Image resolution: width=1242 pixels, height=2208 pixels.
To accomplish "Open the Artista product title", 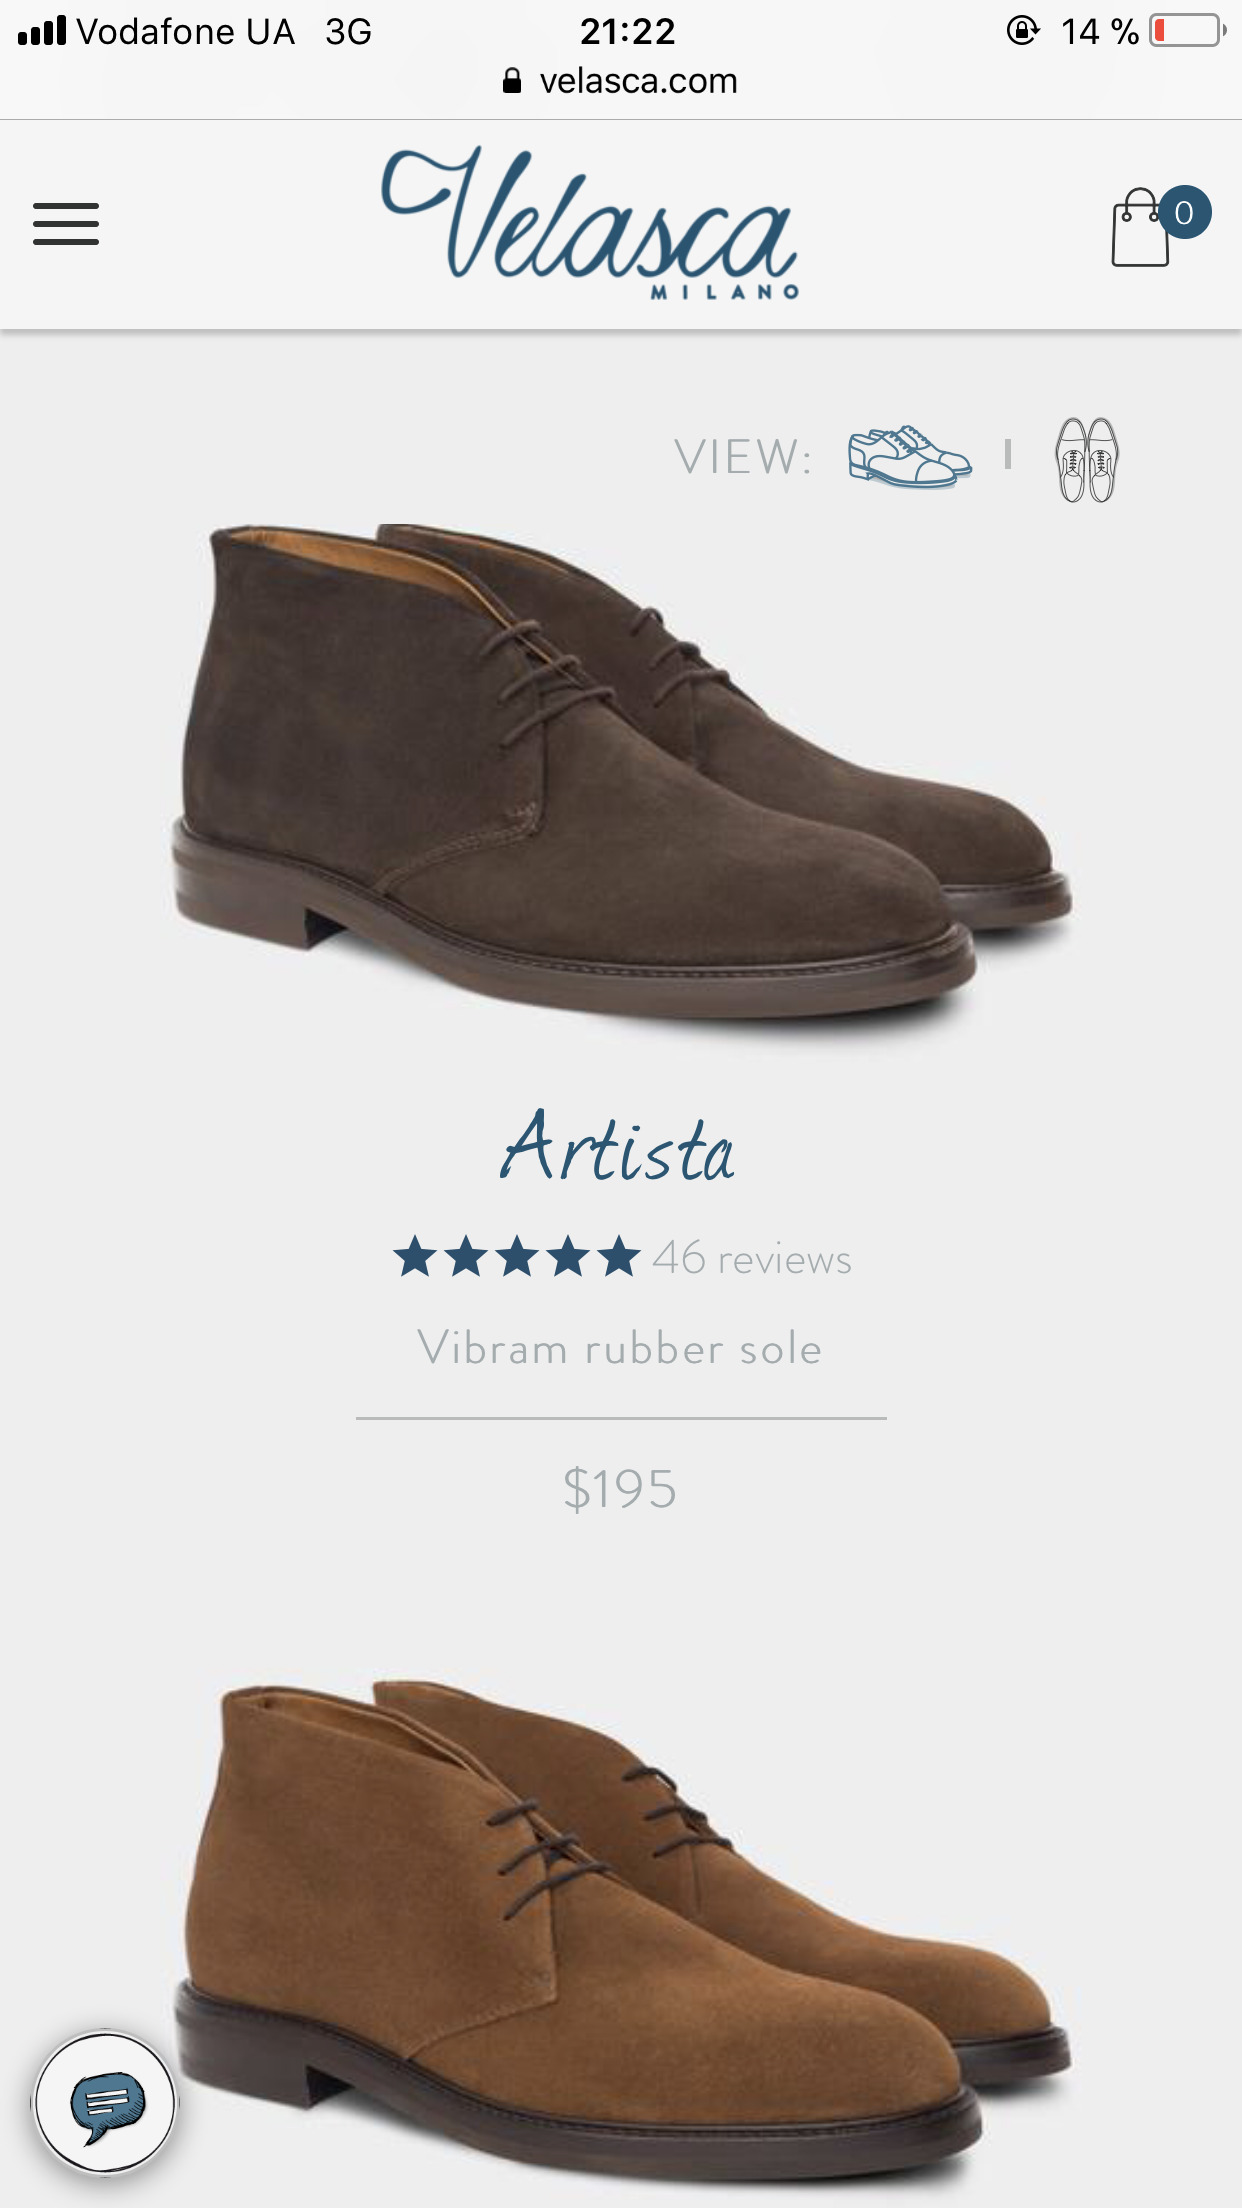I will tap(619, 1148).
